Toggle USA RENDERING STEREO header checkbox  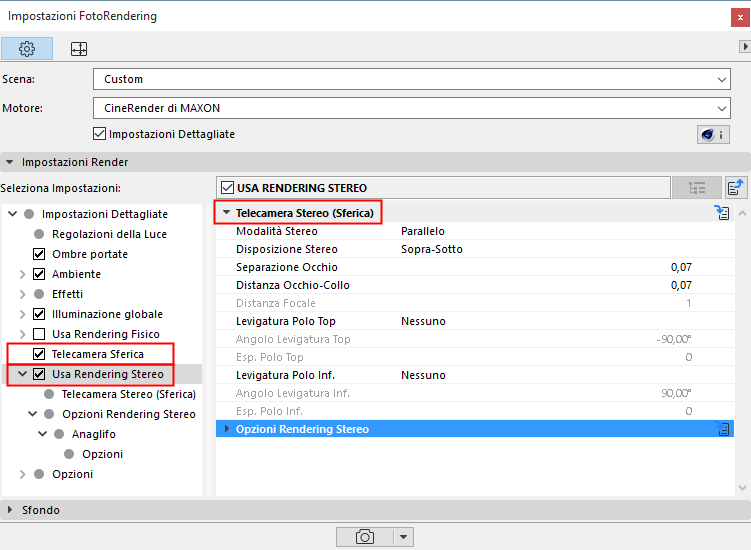click(x=228, y=188)
